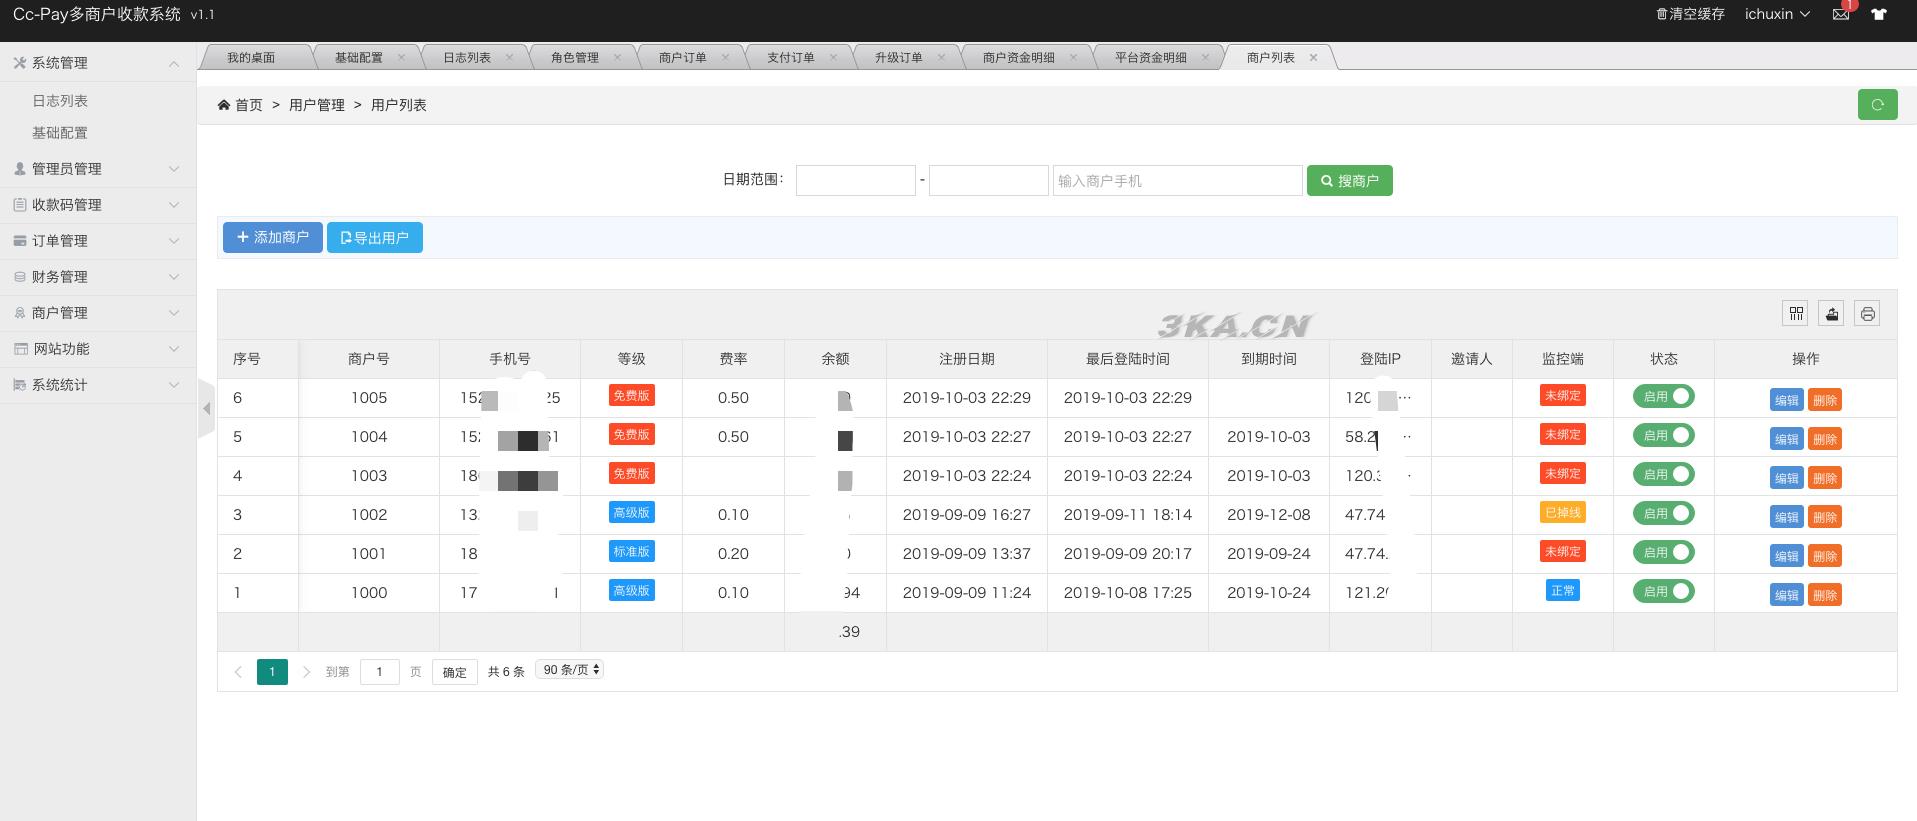Viewport: 1917px width, 821px height.
Task: Close the 商户资金明细 tab
Action: pyautogui.click(x=1073, y=57)
